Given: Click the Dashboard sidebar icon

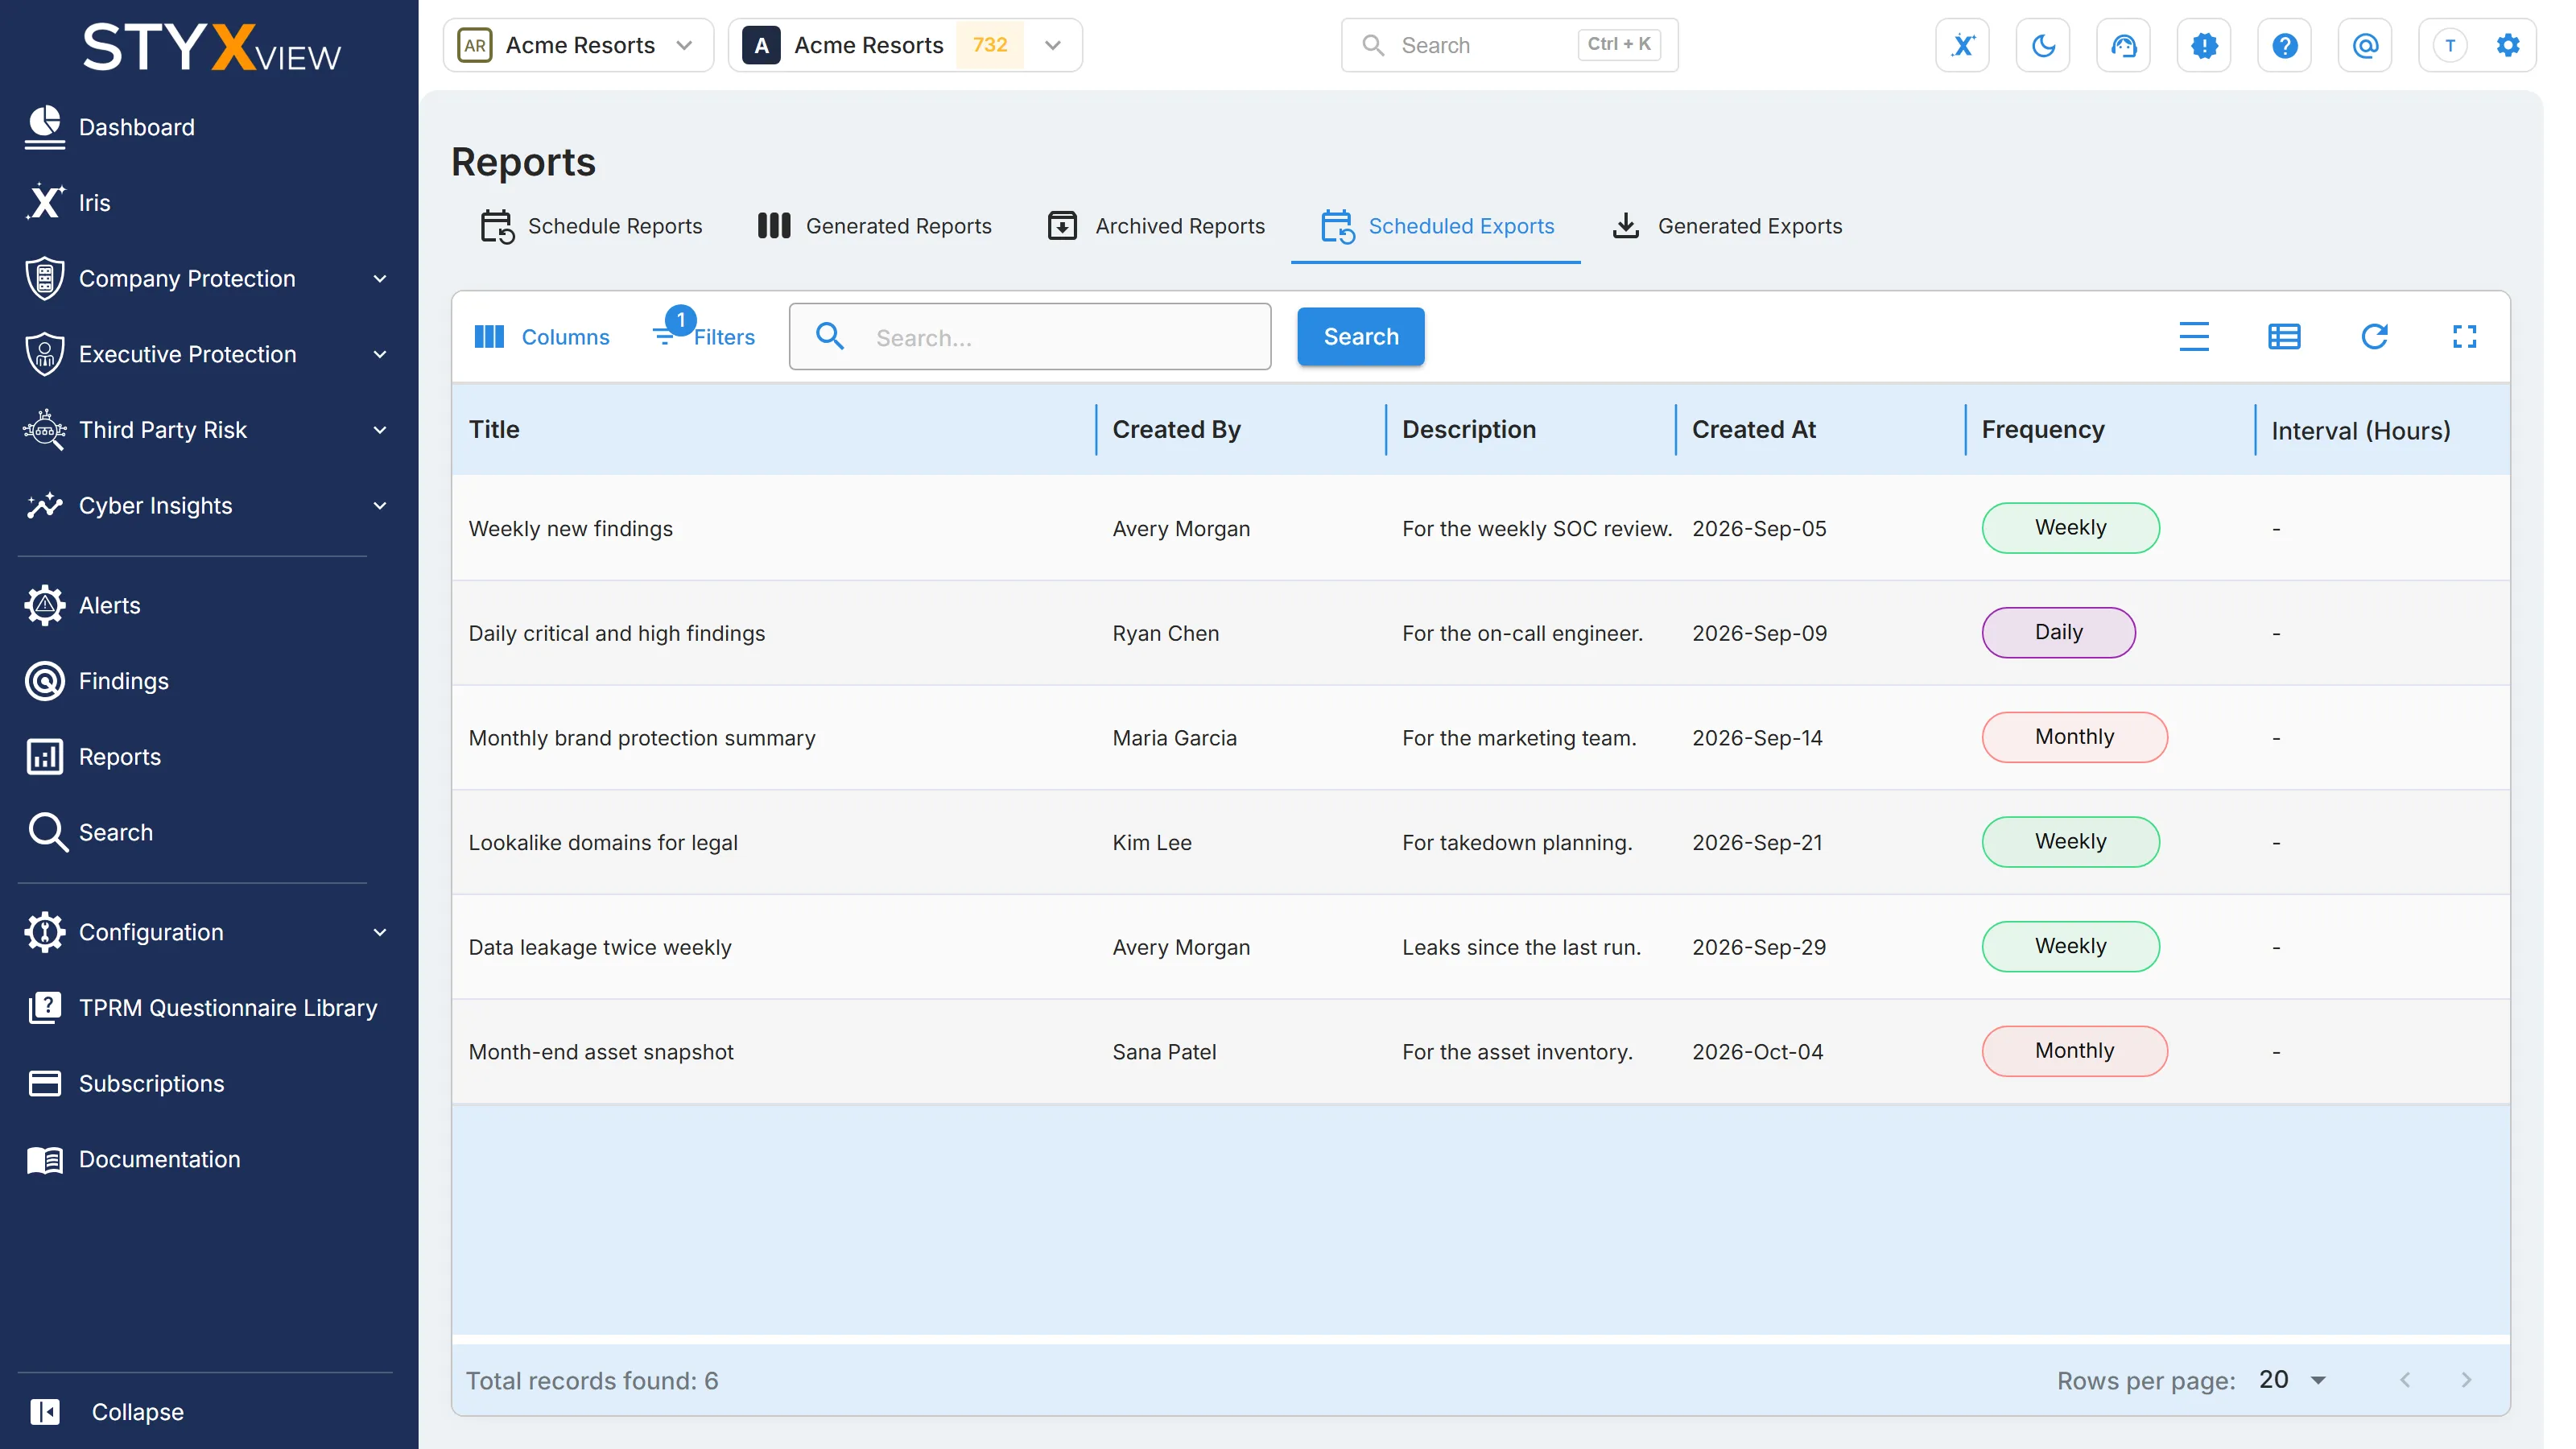Looking at the screenshot, I should point(44,127).
